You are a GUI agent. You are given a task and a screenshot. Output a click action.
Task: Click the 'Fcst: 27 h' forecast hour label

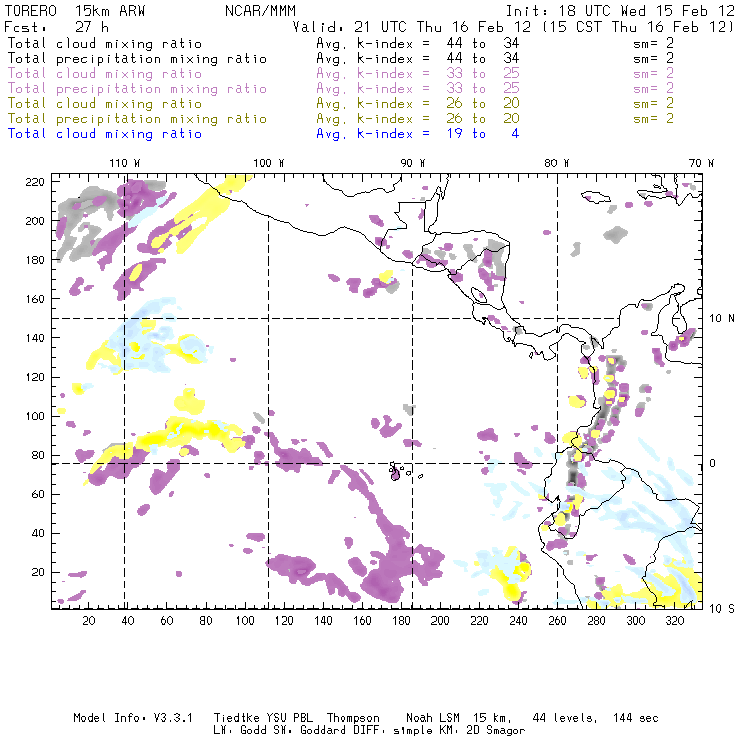pyautogui.click(x=57, y=27)
